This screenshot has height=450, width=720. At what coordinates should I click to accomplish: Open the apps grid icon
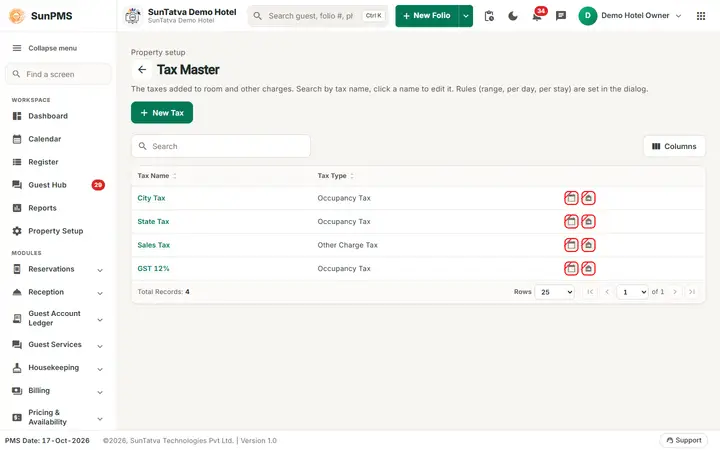coord(701,16)
